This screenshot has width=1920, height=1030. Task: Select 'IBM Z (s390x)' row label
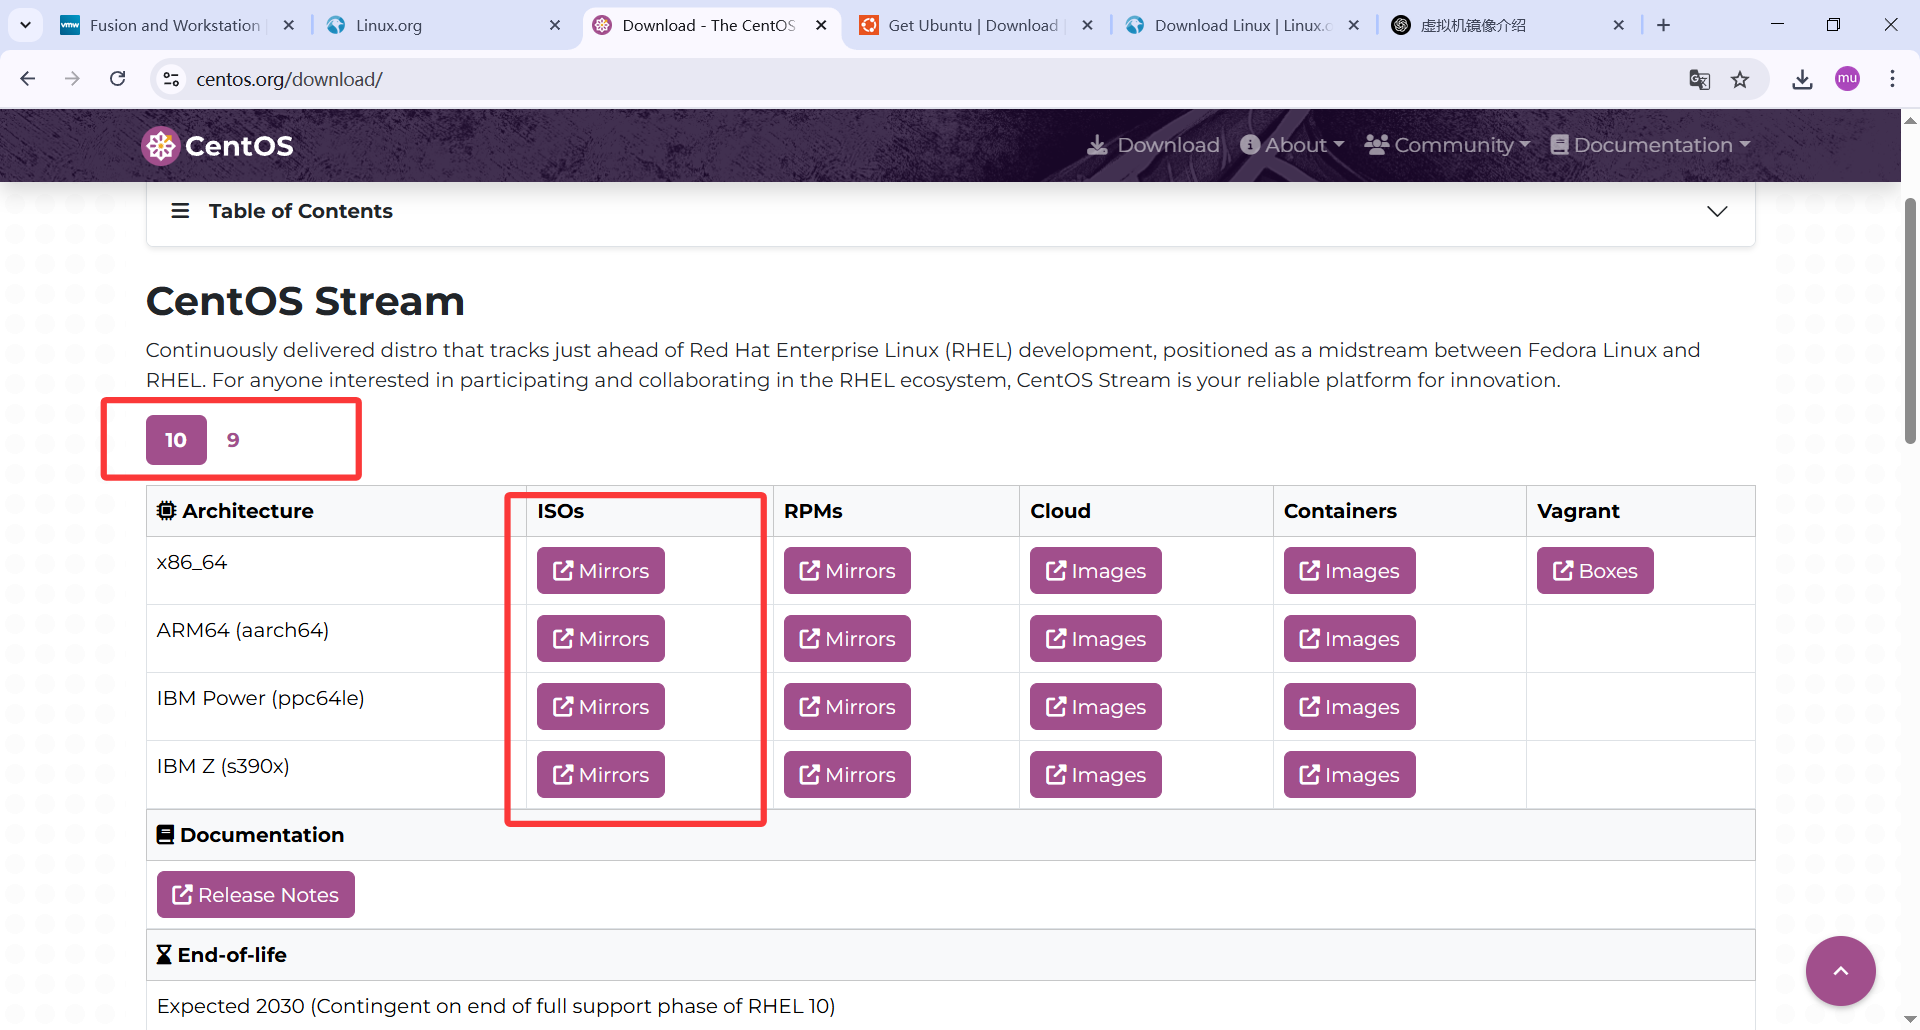(223, 766)
